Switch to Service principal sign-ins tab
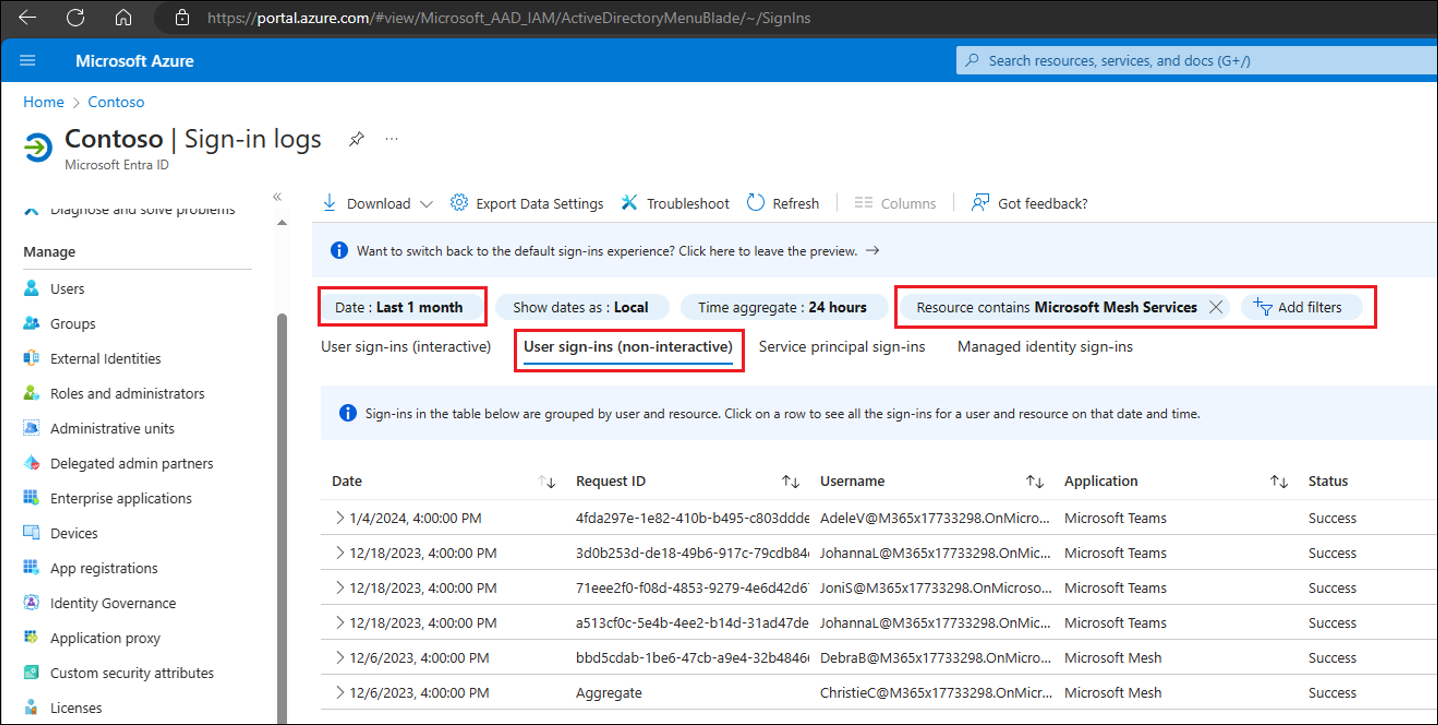The width and height of the screenshot is (1438, 725). click(x=843, y=346)
